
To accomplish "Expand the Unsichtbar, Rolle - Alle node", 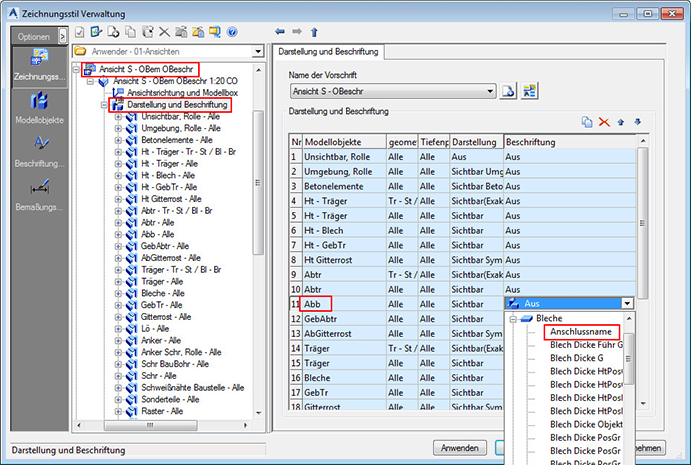I will coord(118,117).
